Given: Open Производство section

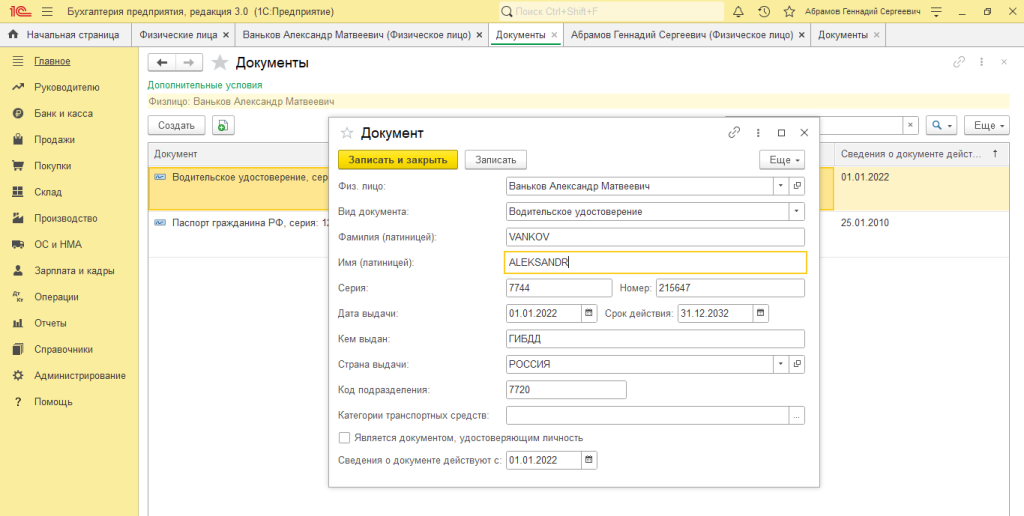Looking at the screenshot, I should point(65,218).
